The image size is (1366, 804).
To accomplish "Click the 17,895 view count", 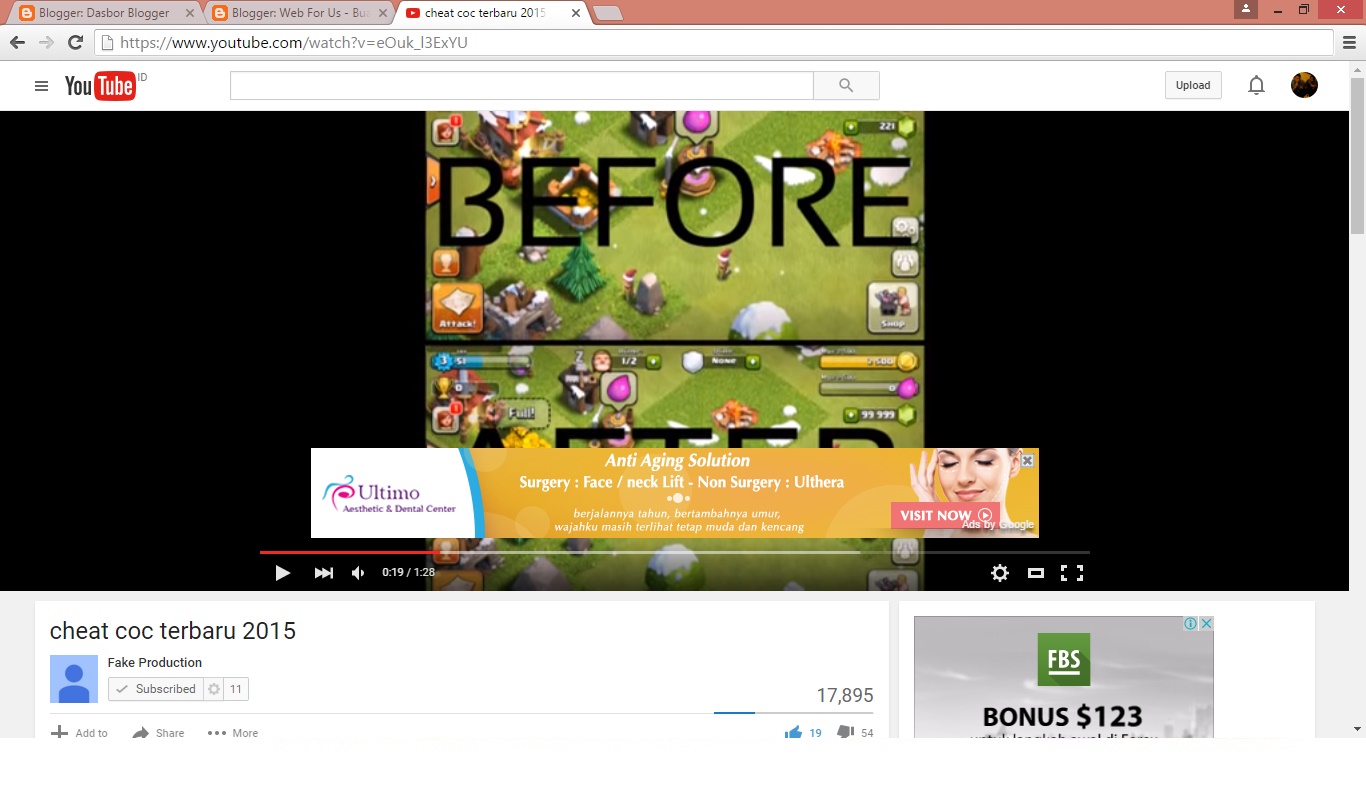I will pyautogui.click(x=845, y=695).
